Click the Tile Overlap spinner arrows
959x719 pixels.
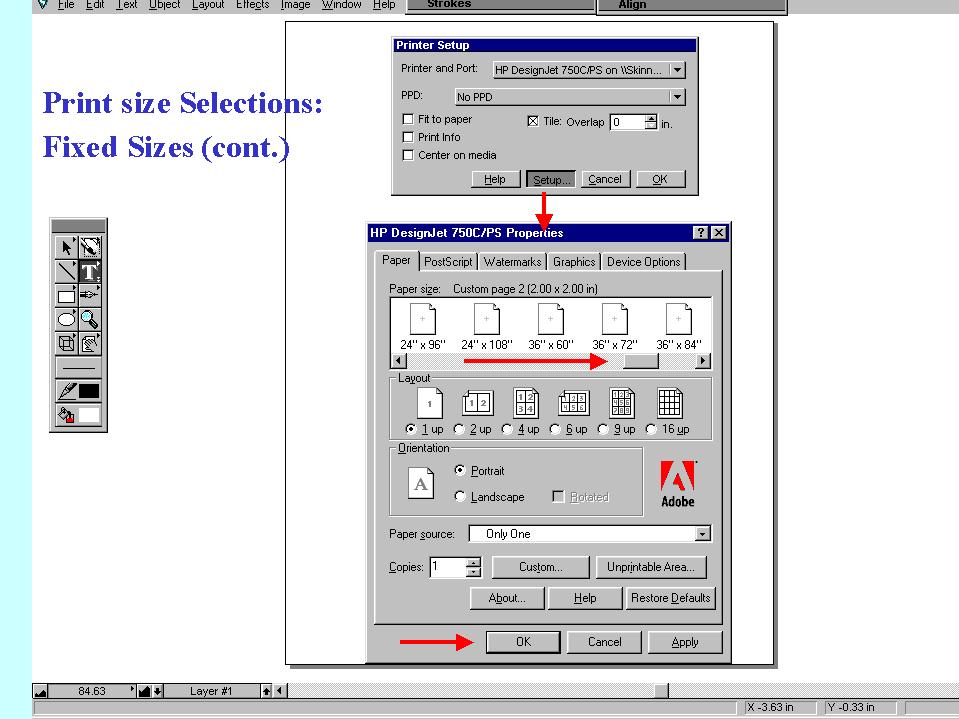point(651,122)
